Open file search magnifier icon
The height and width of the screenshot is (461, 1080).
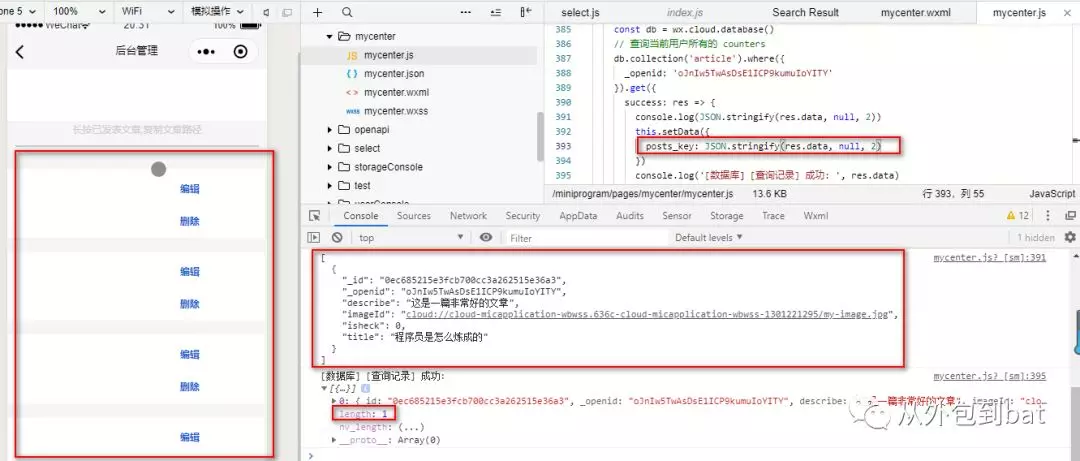347,12
